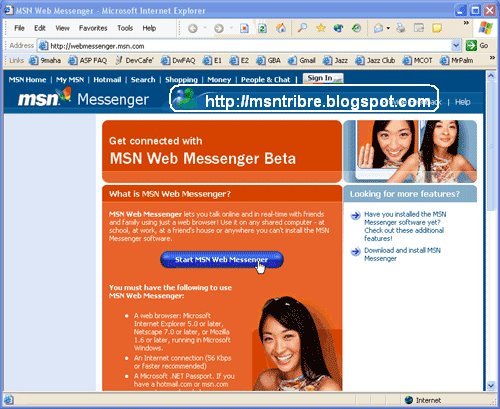500x409 pixels.
Task: Open Favorites with the star icon
Action: 321,28
